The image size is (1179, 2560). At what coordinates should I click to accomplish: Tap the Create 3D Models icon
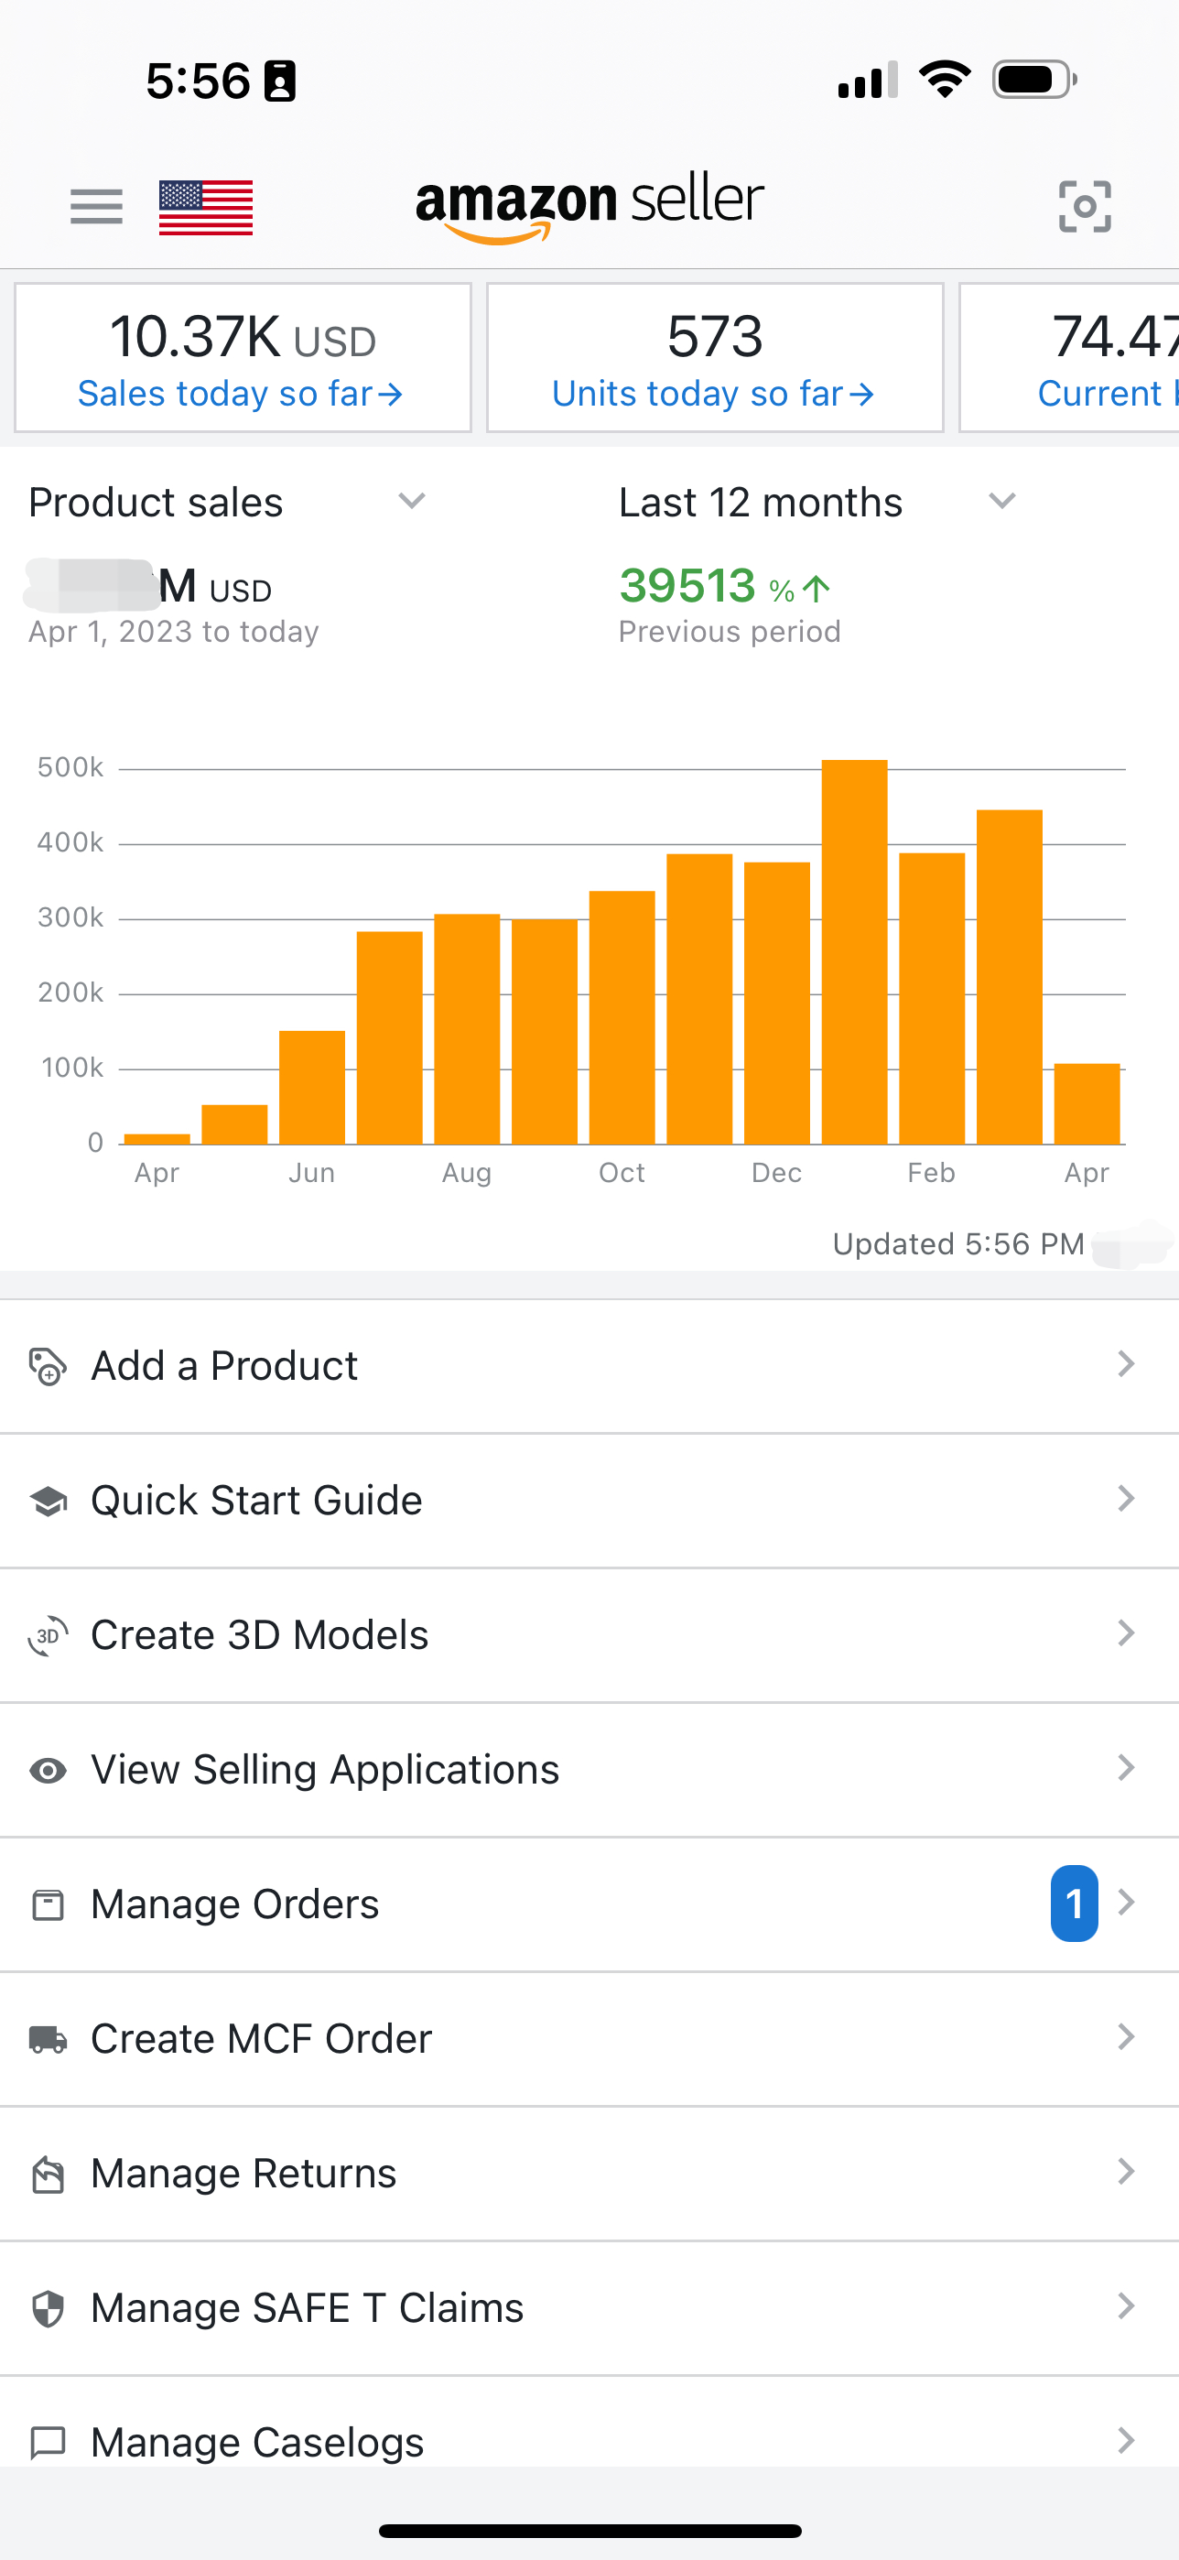pyautogui.click(x=47, y=1636)
